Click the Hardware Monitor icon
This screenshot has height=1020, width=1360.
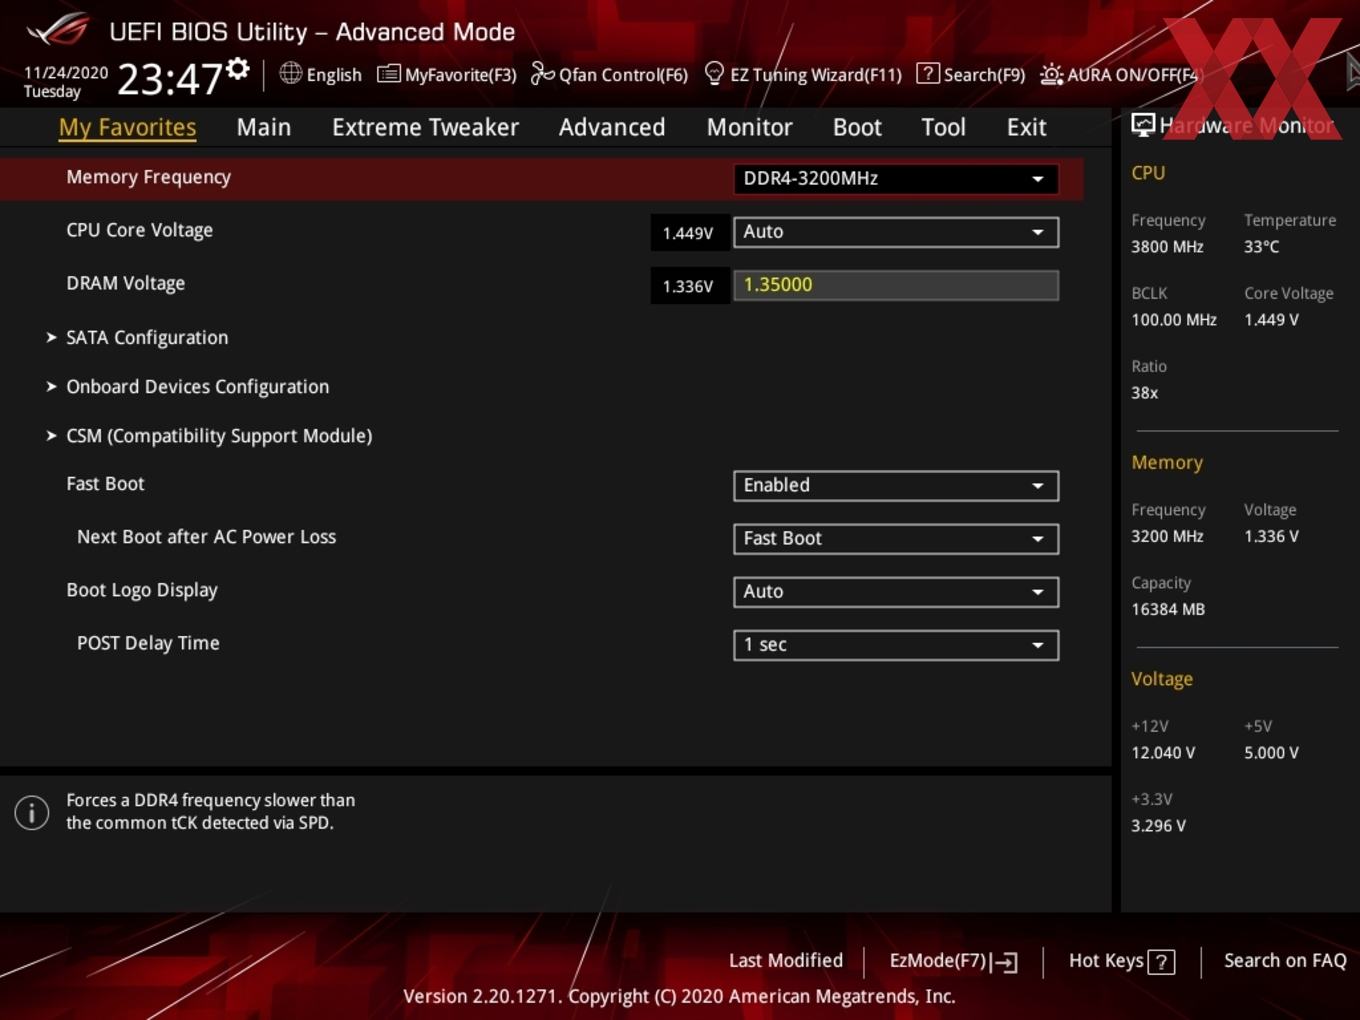[1143, 124]
